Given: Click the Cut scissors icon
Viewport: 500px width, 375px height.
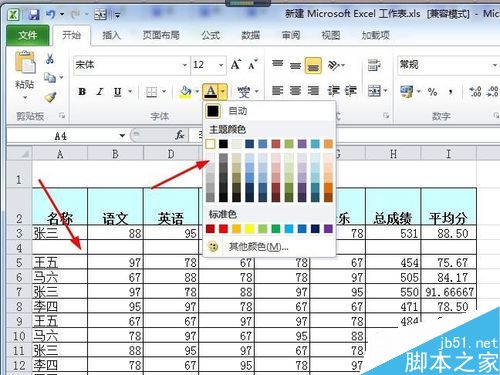Looking at the screenshot, I should 50,59.
